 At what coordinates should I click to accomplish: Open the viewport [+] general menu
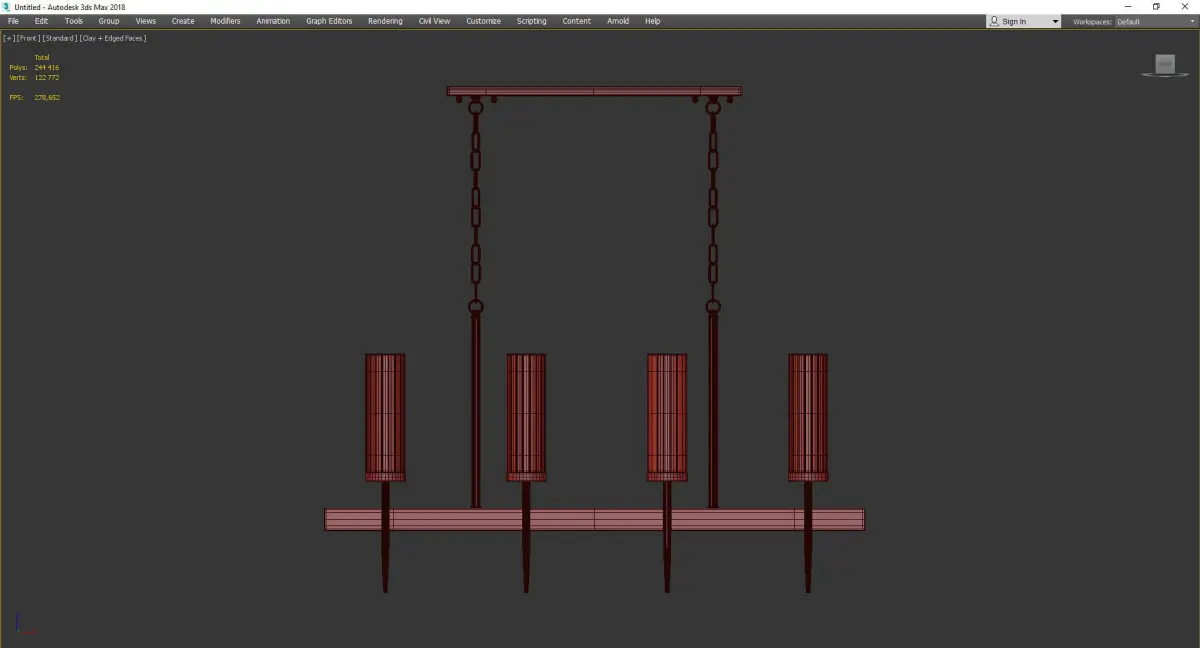pos(8,38)
